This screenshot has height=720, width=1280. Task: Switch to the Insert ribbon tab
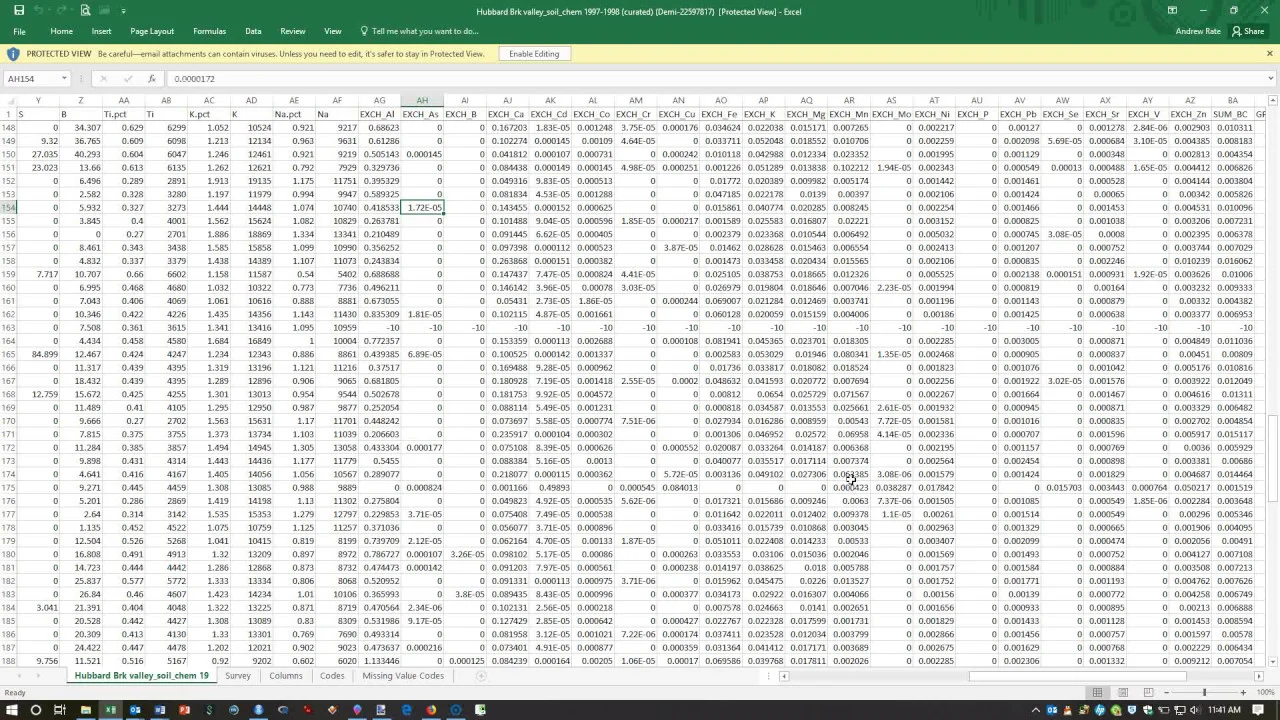click(101, 31)
